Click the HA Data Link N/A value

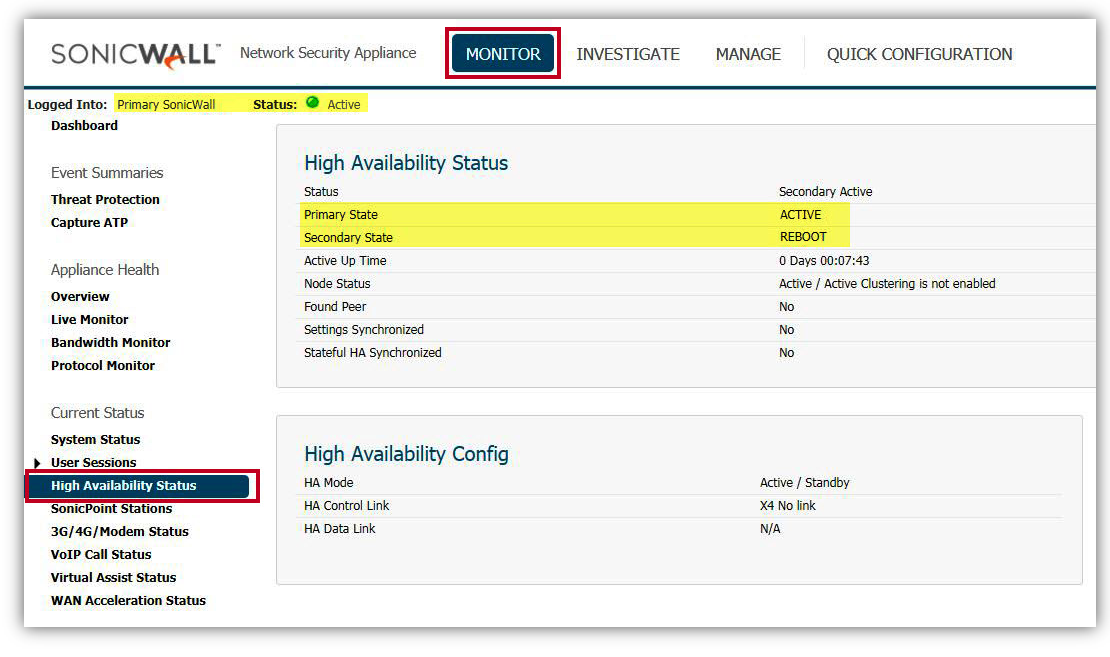click(x=770, y=529)
